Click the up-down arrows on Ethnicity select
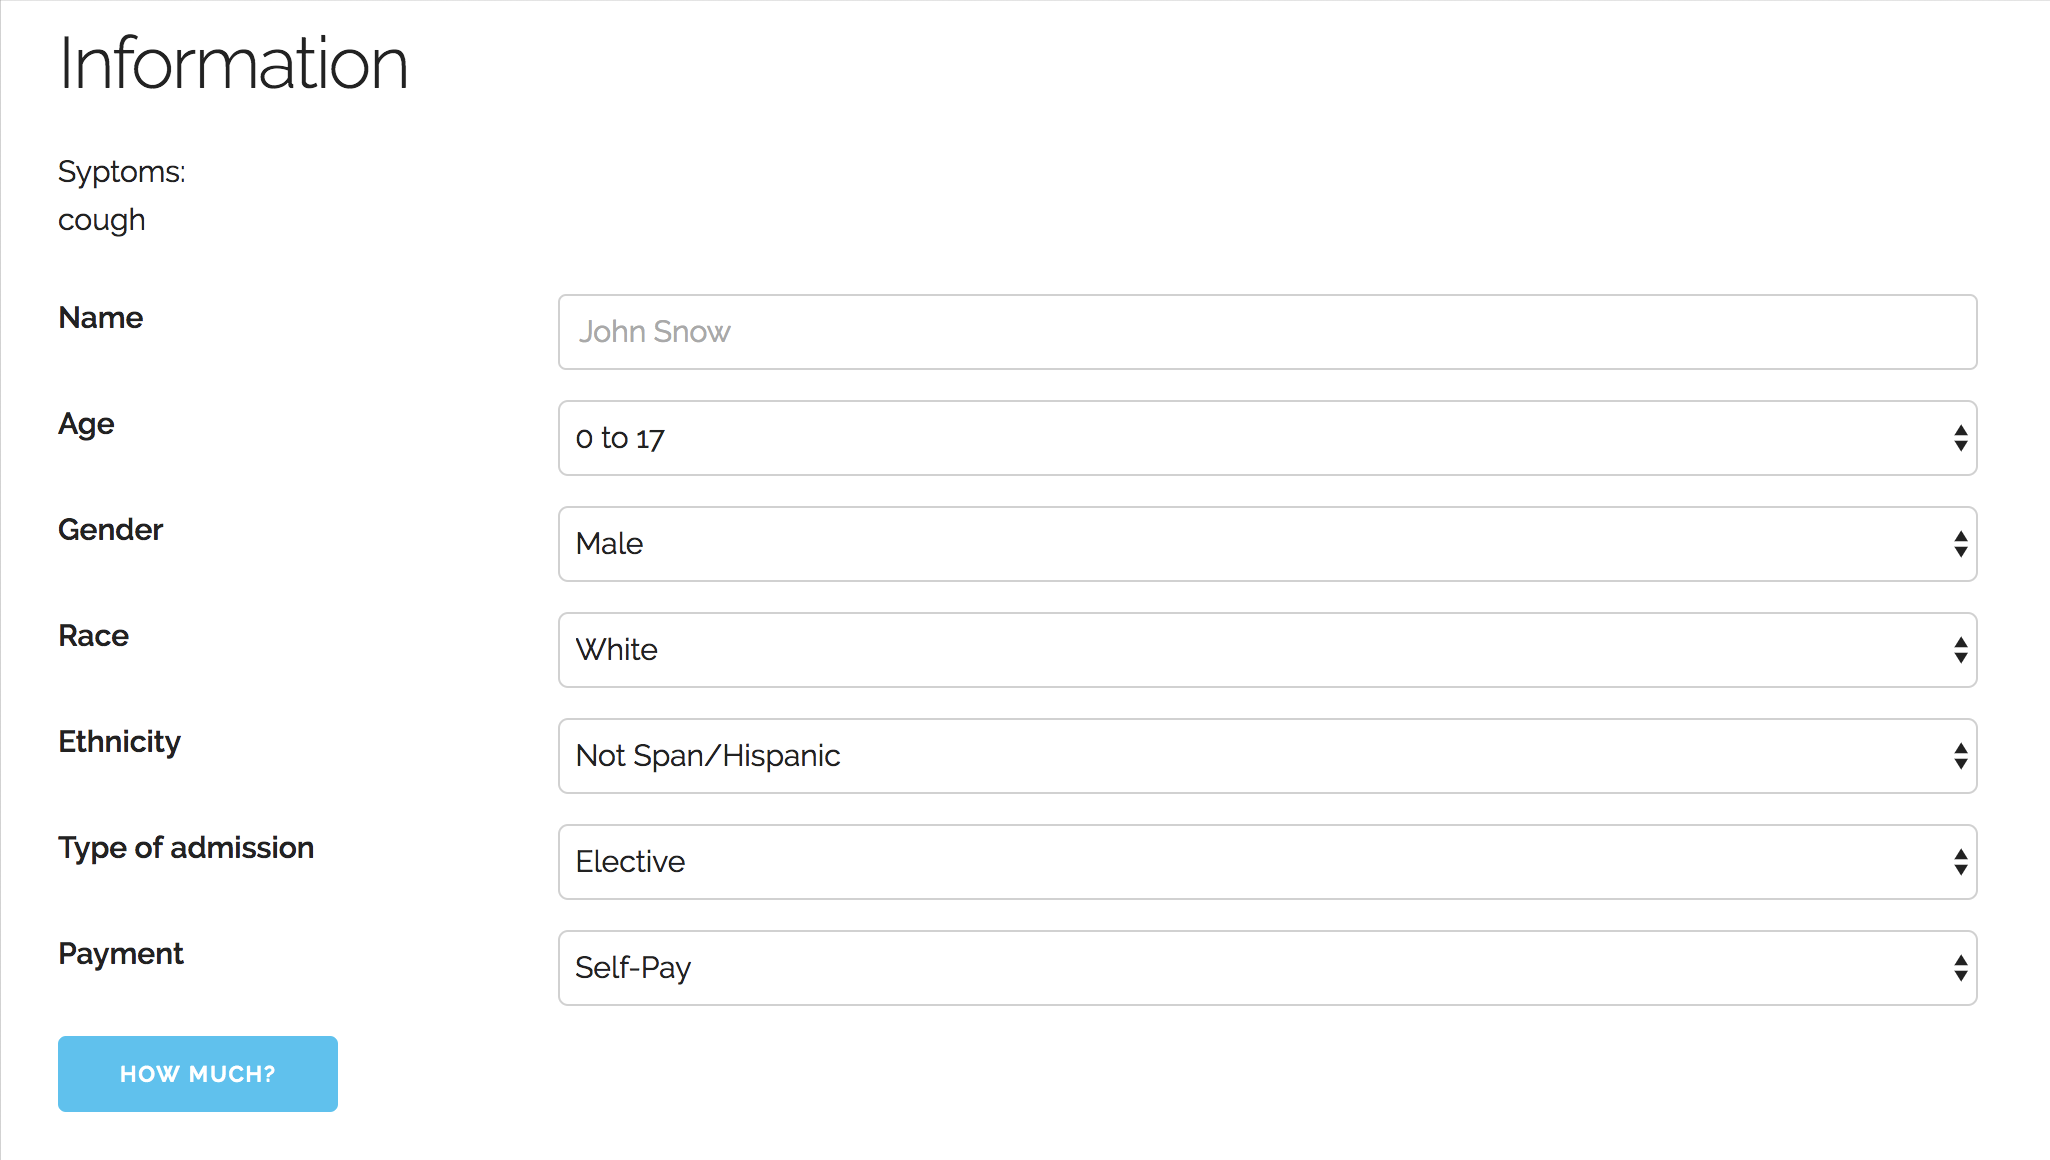 (x=1960, y=756)
